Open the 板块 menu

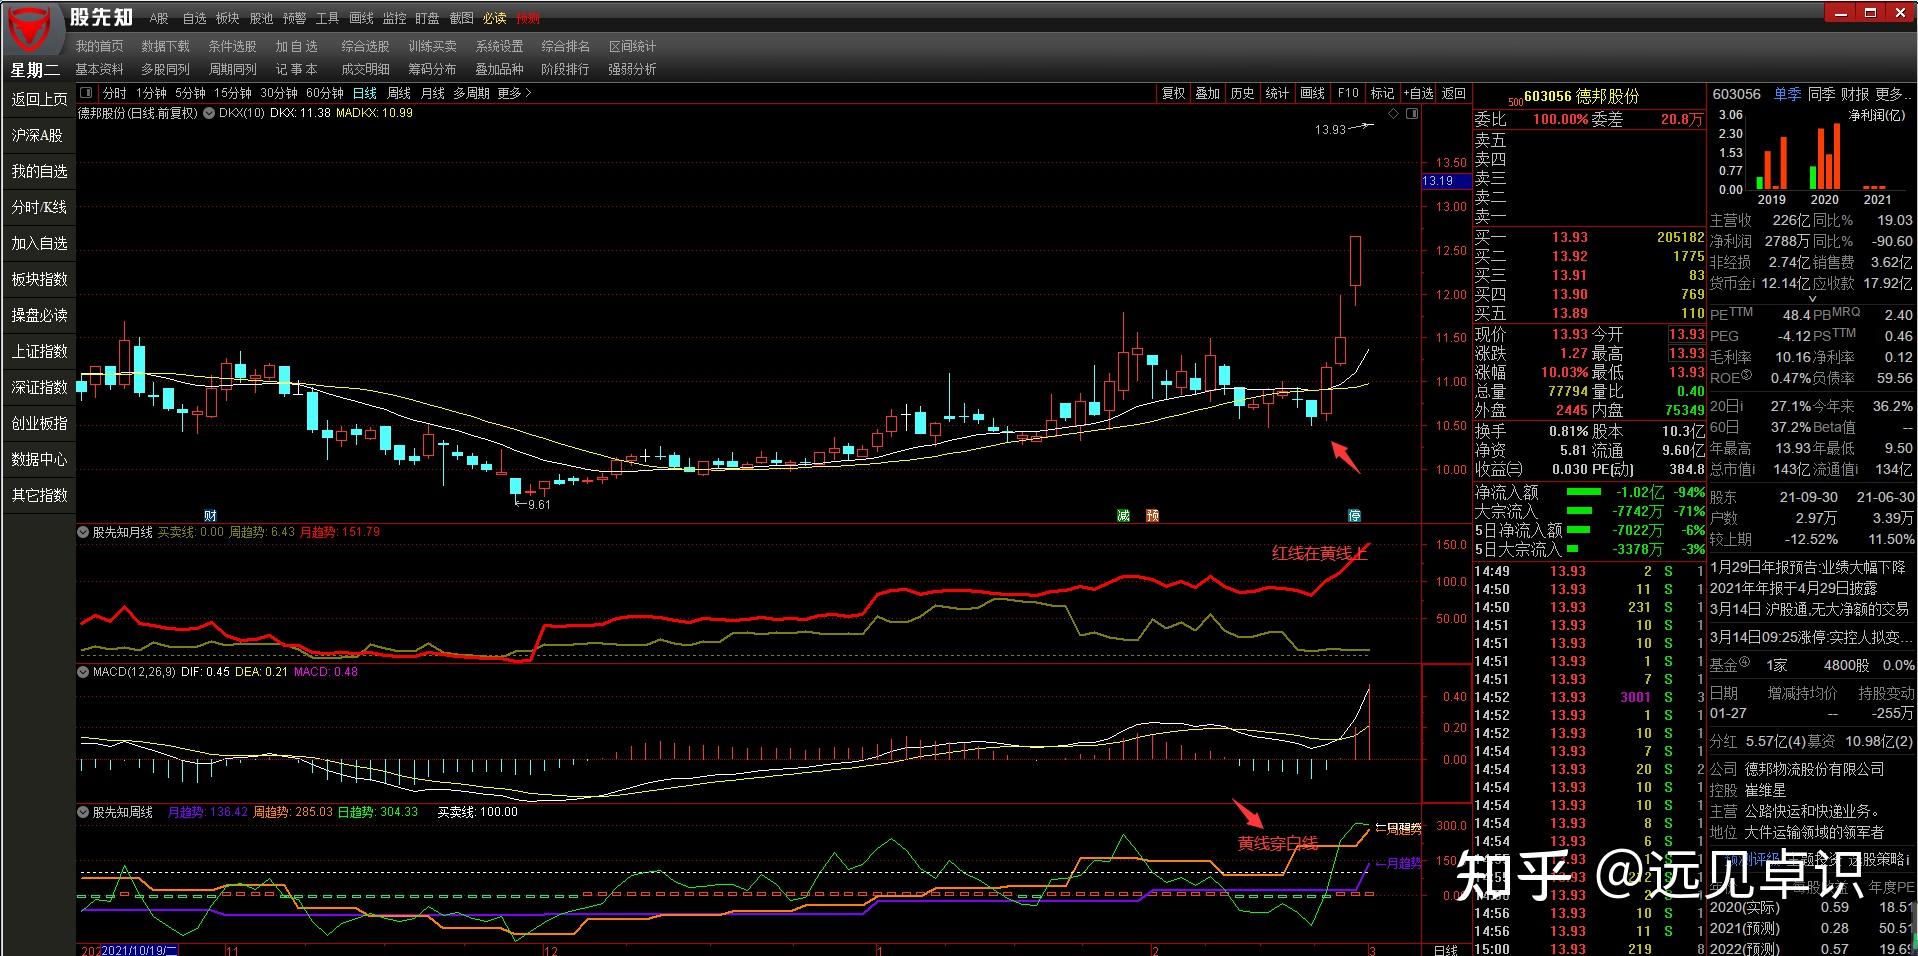coord(228,18)
